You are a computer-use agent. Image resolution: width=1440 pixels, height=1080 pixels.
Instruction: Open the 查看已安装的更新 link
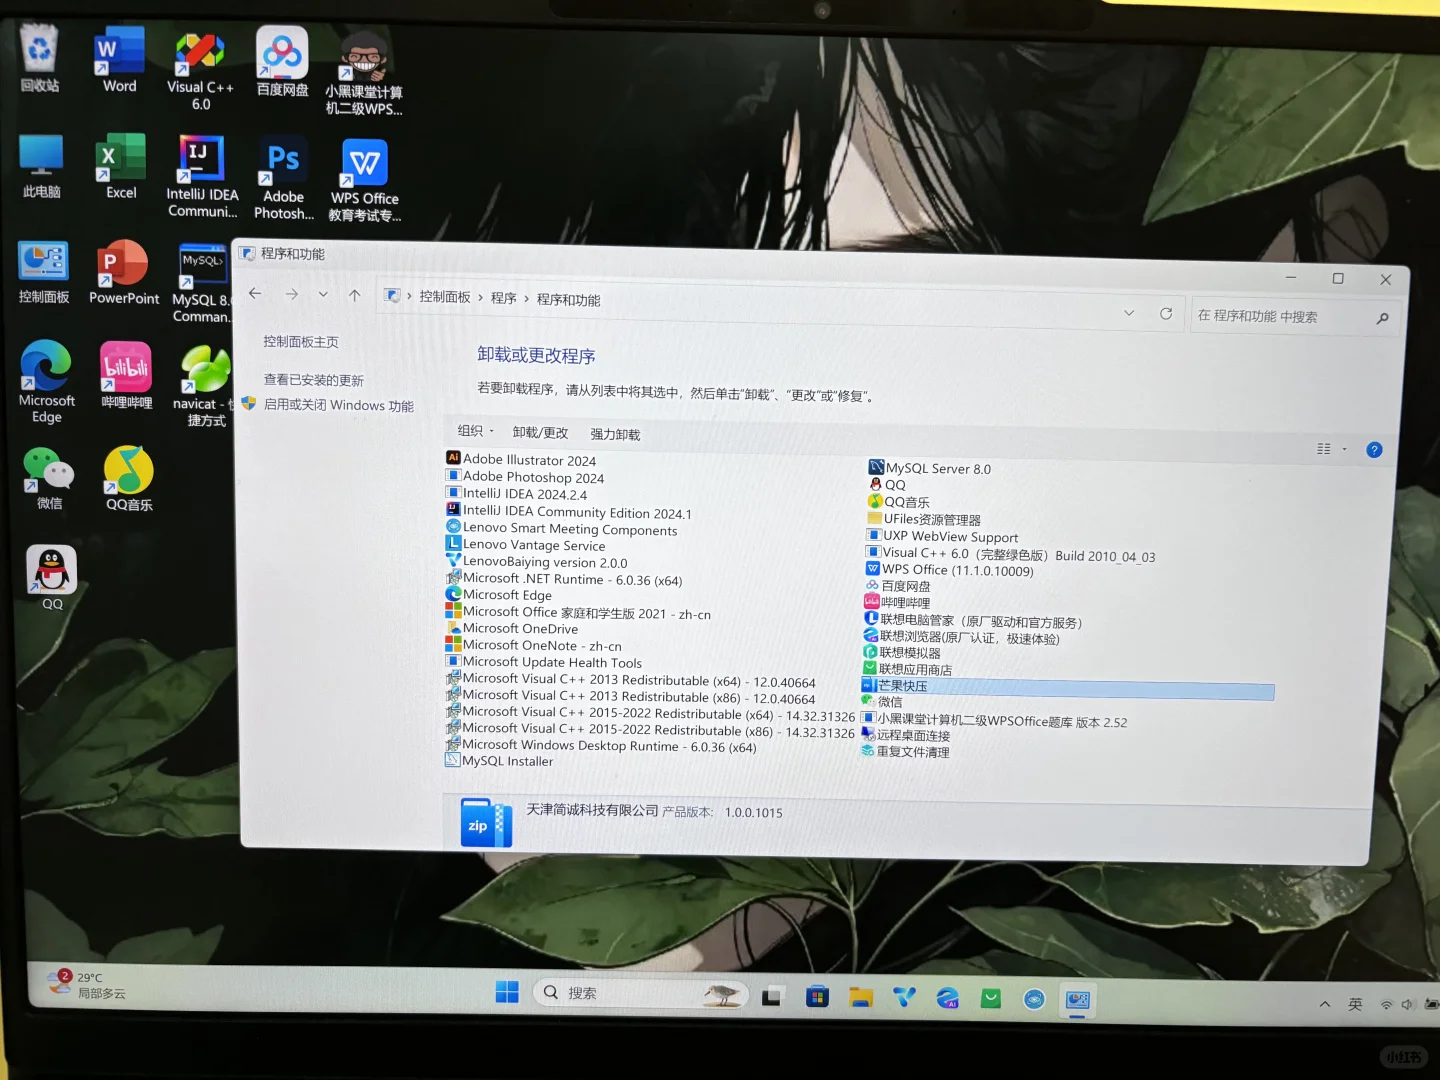click(314, 380)
